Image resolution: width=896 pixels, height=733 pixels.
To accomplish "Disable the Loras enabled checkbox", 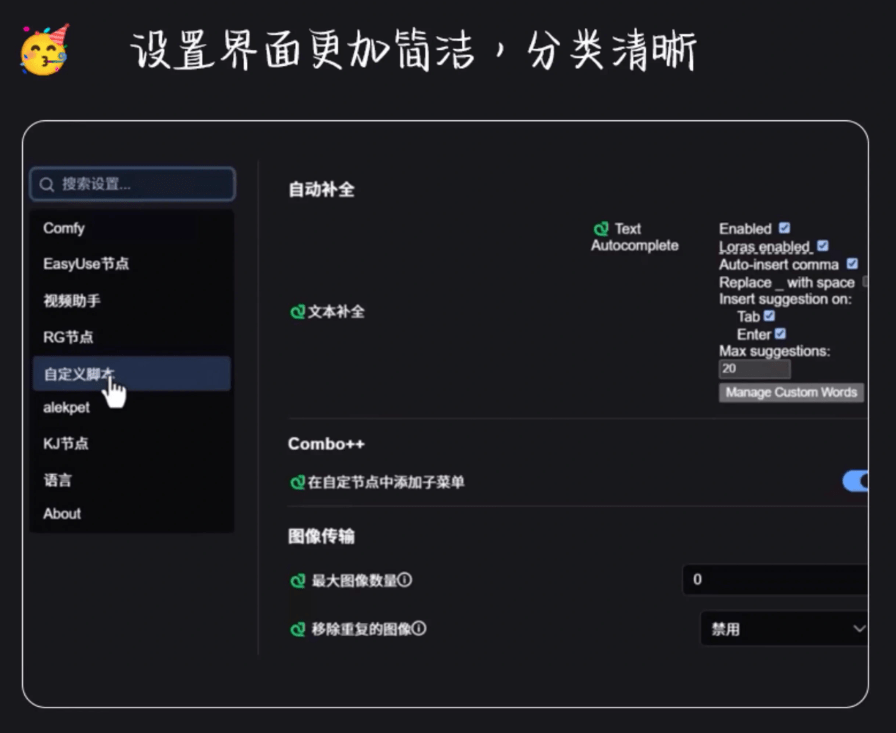I will [x=823, y=245].
